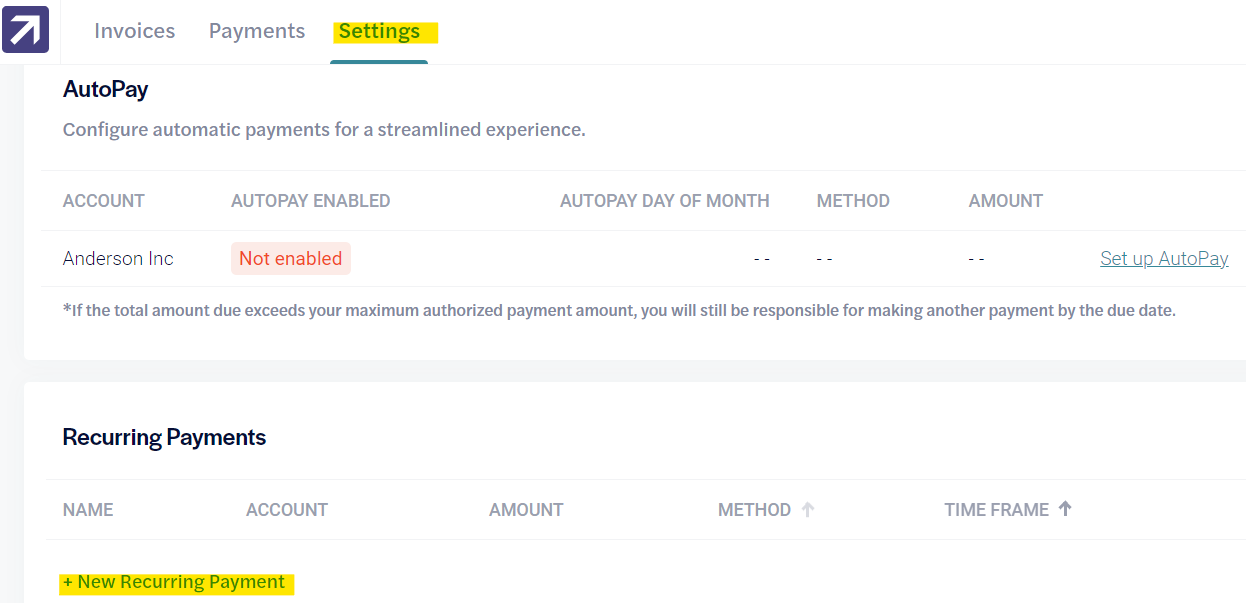Click the Set up AutoPay link
The image size is (1246, 603).
1164,258
